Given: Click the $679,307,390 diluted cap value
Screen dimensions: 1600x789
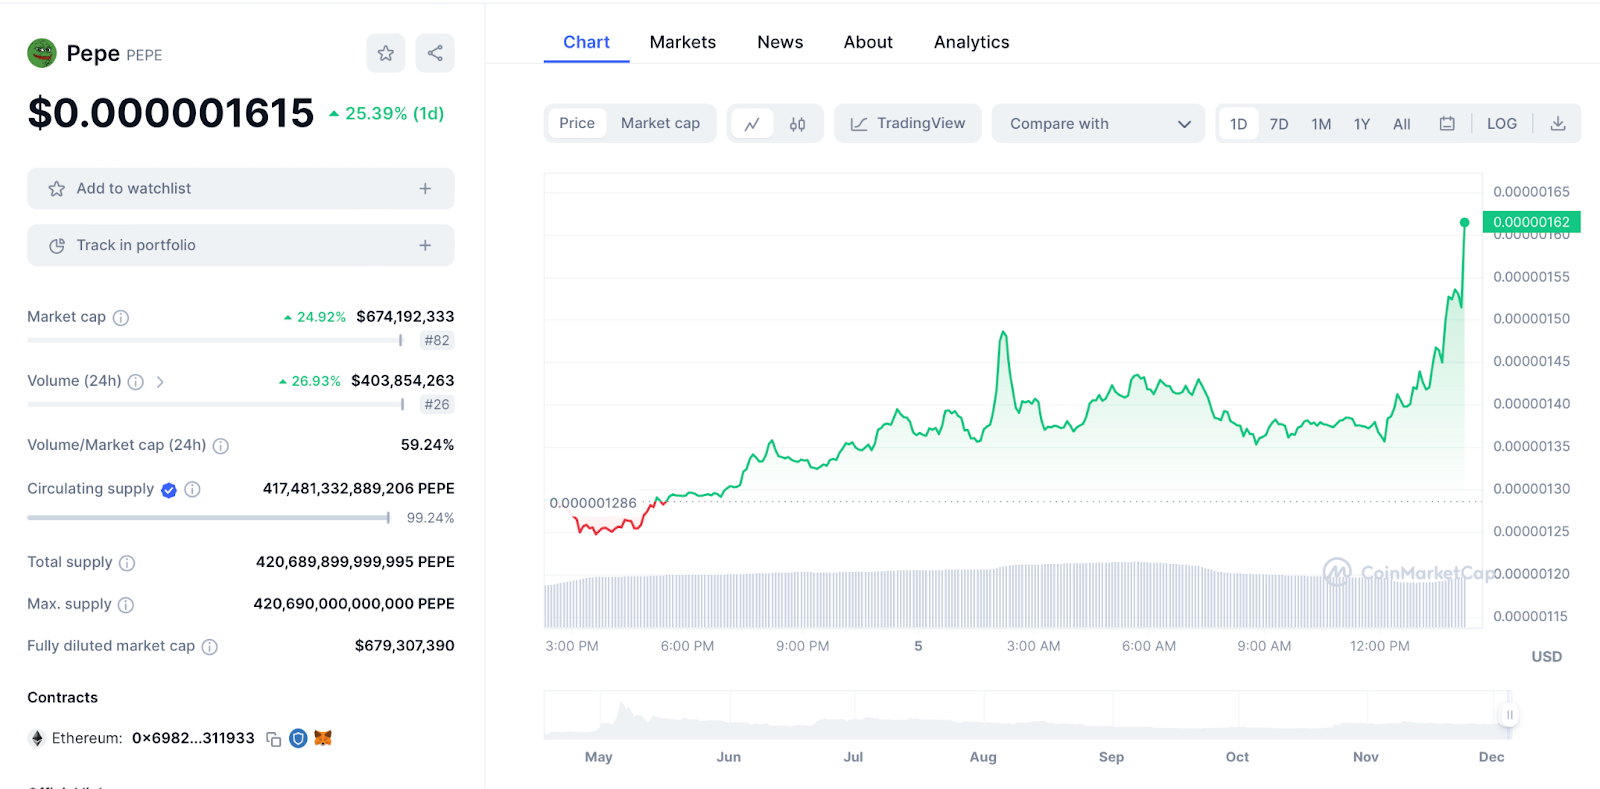Looking at the screenshot, I should 405,645.
